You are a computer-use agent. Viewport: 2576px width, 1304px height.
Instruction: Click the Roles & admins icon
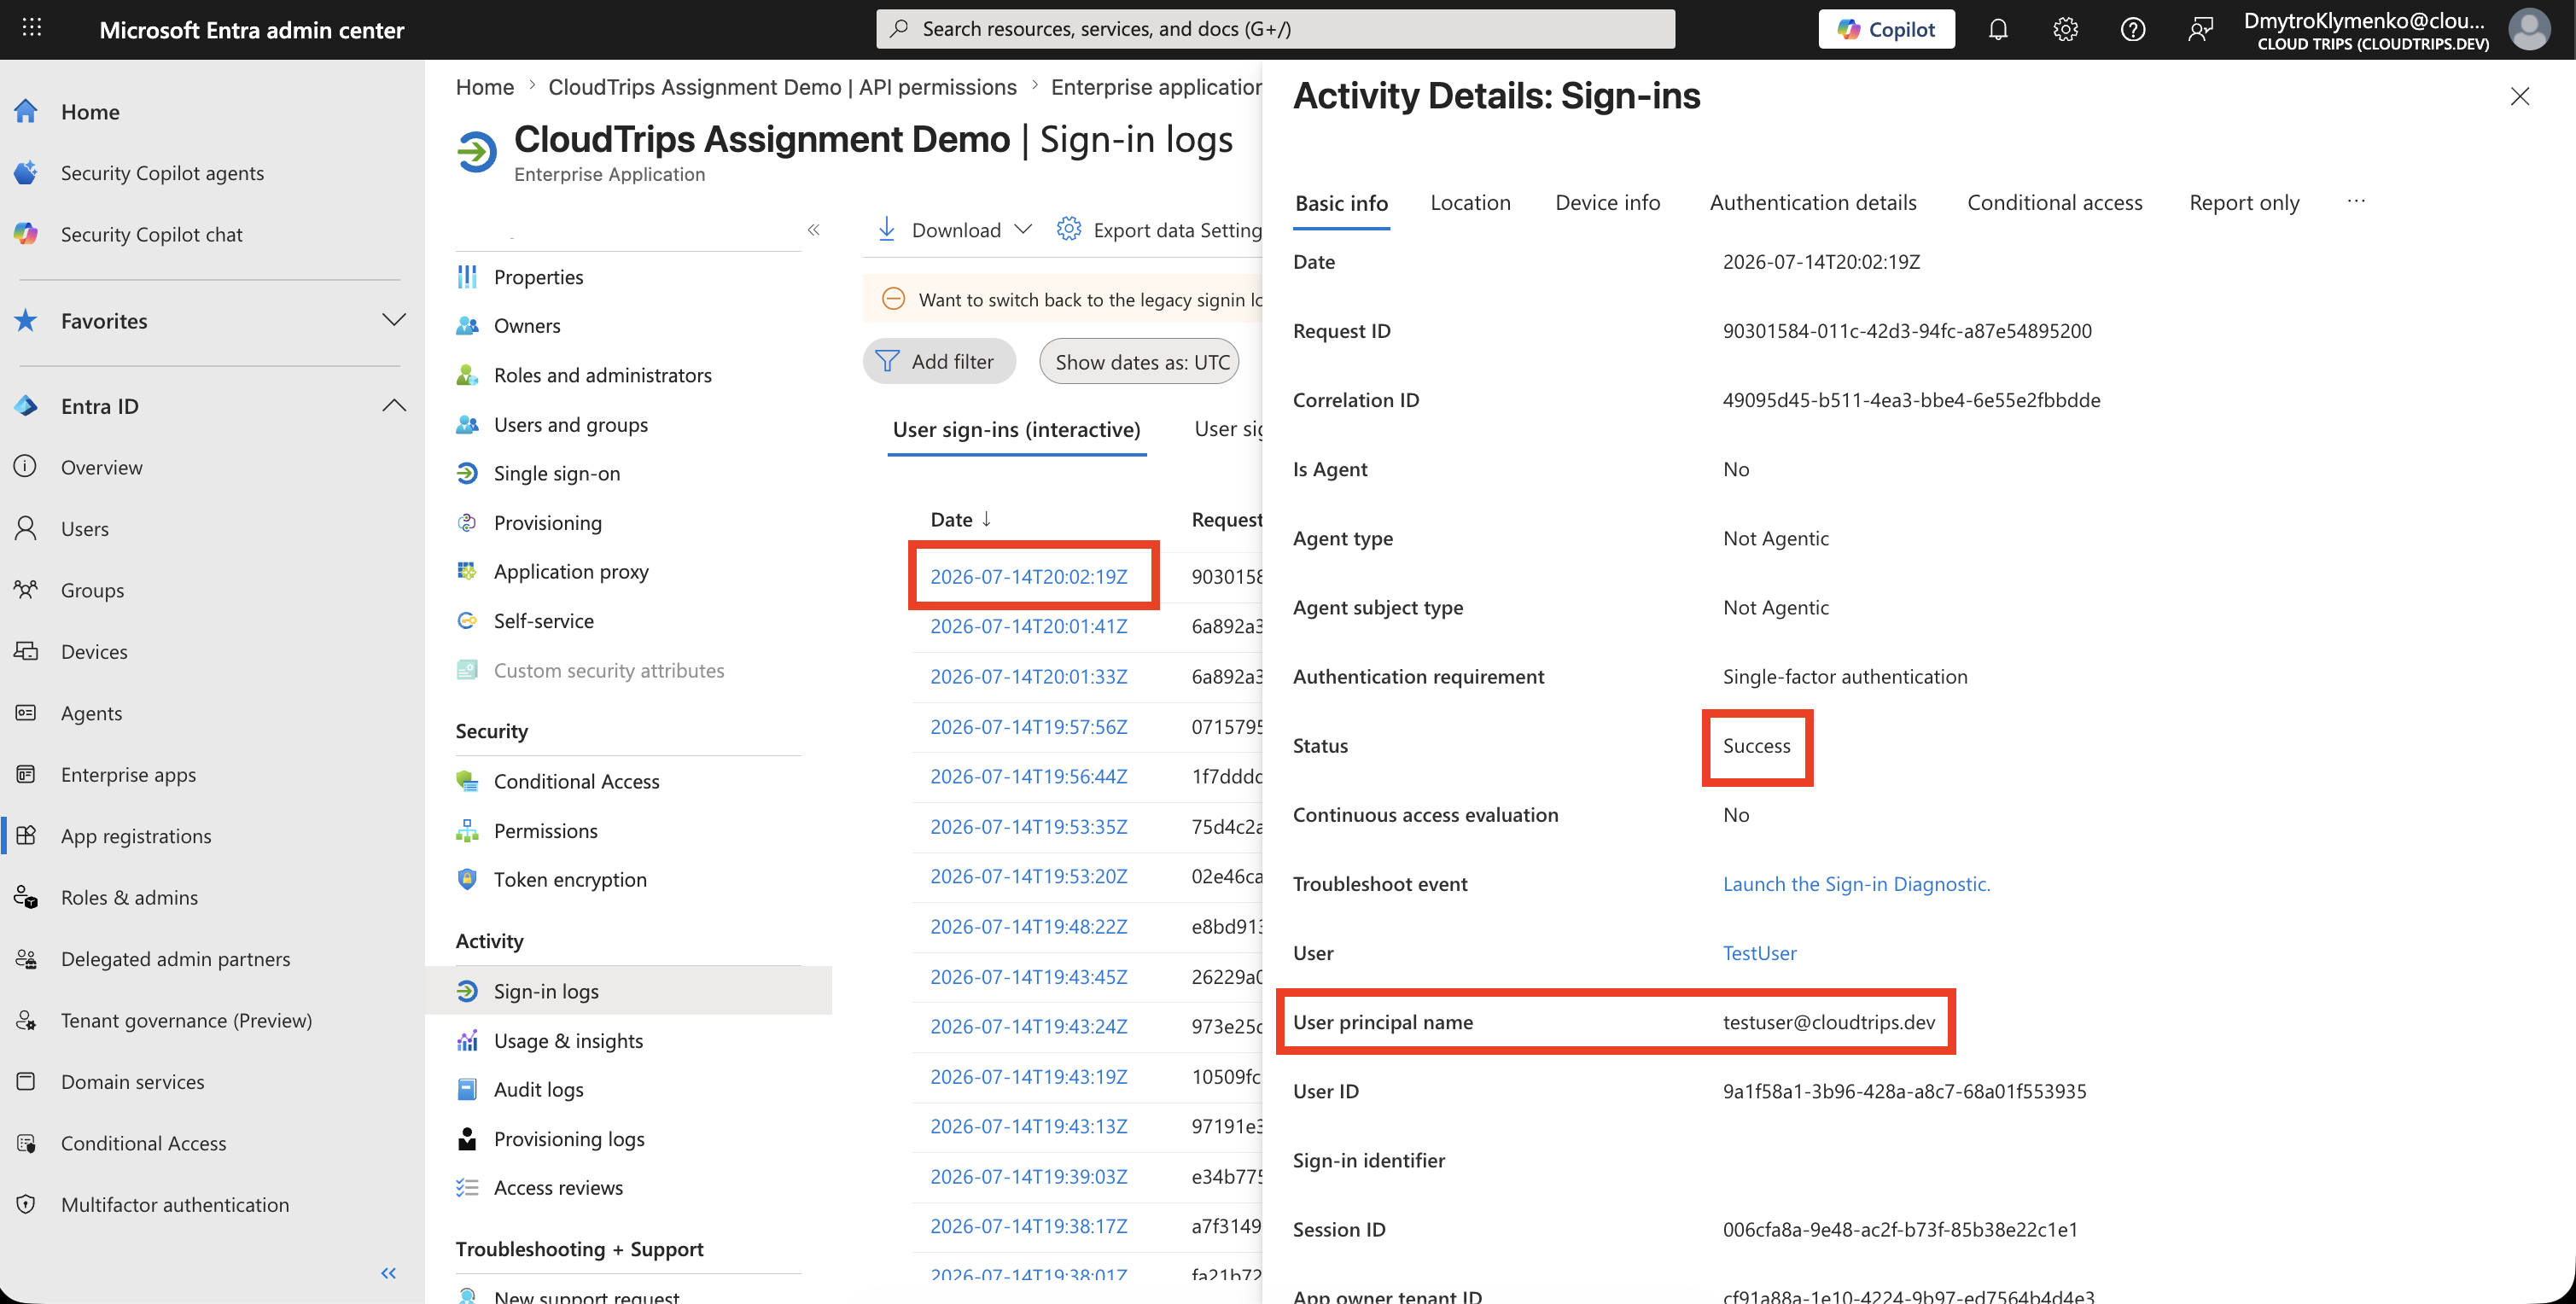pyautogui.click(x=26, y=896)
